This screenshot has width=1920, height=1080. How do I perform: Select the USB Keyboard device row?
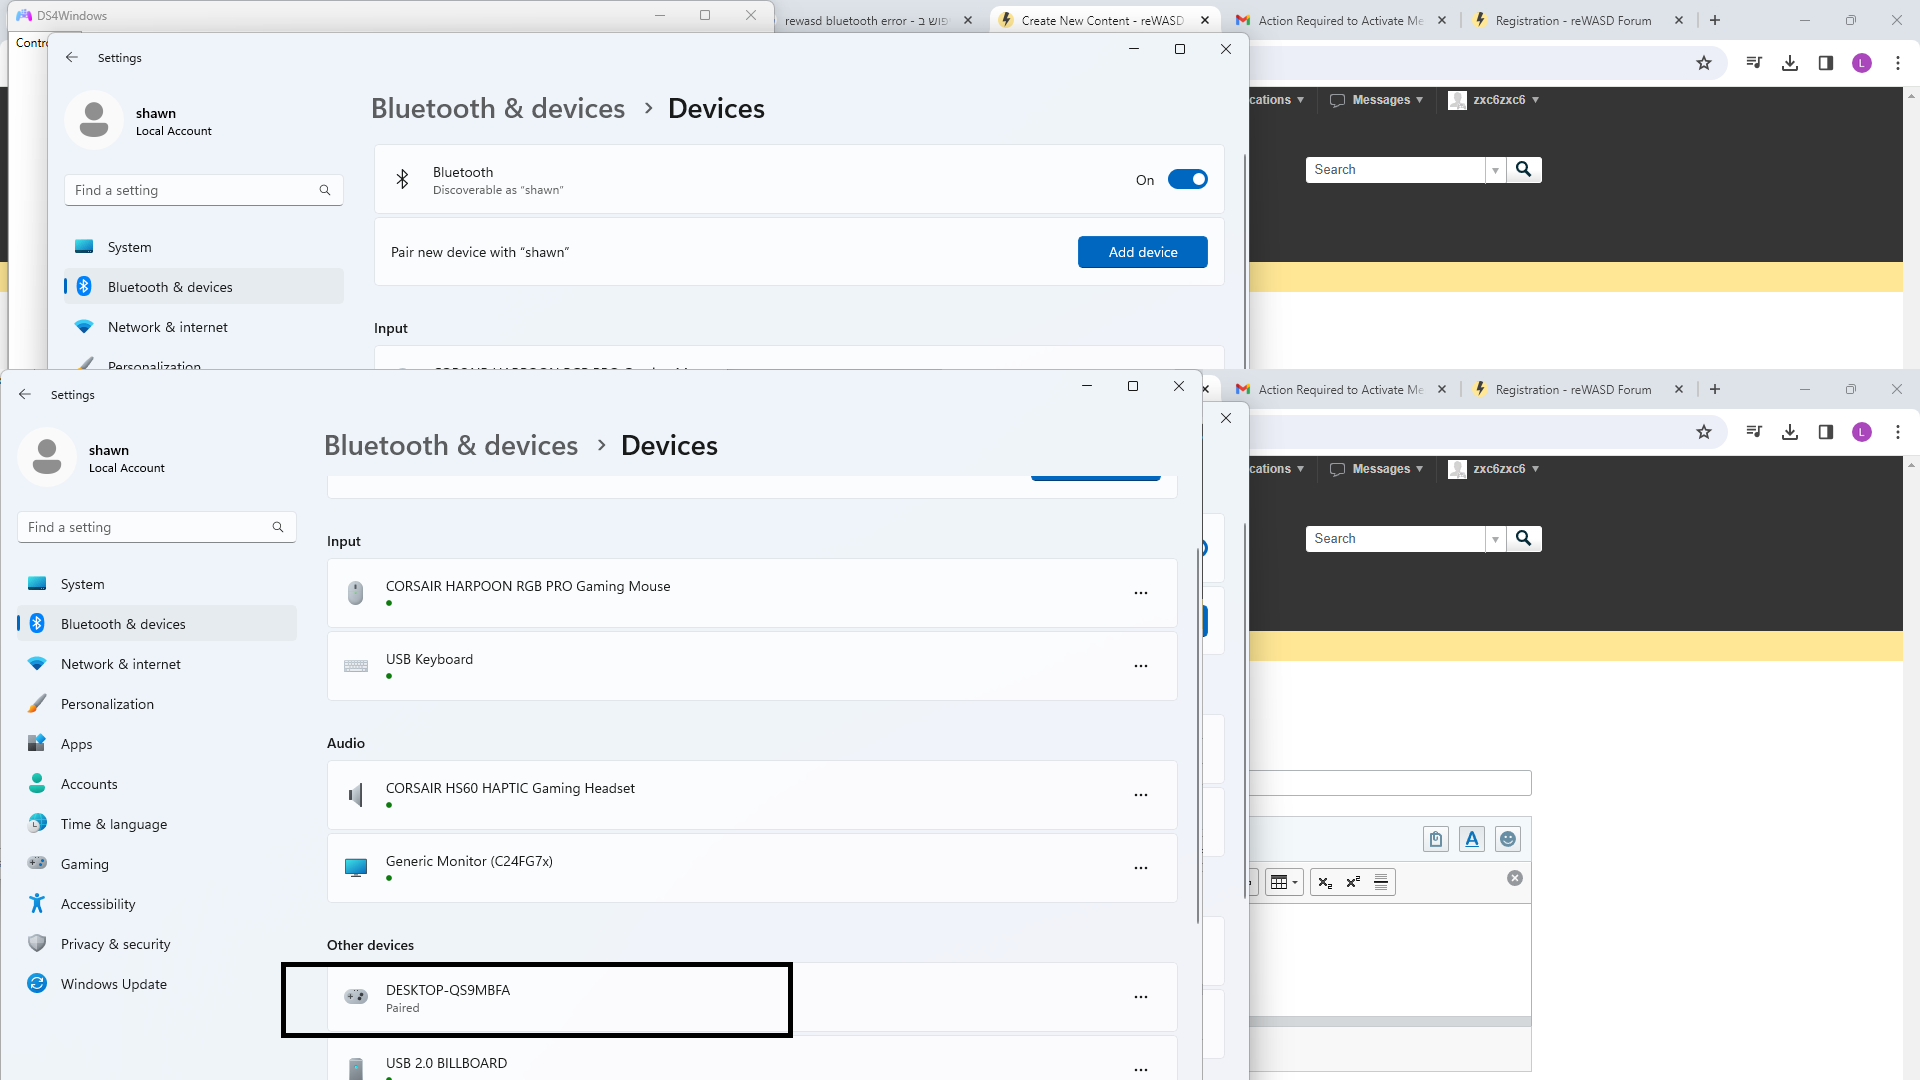(x=752, y=666)
